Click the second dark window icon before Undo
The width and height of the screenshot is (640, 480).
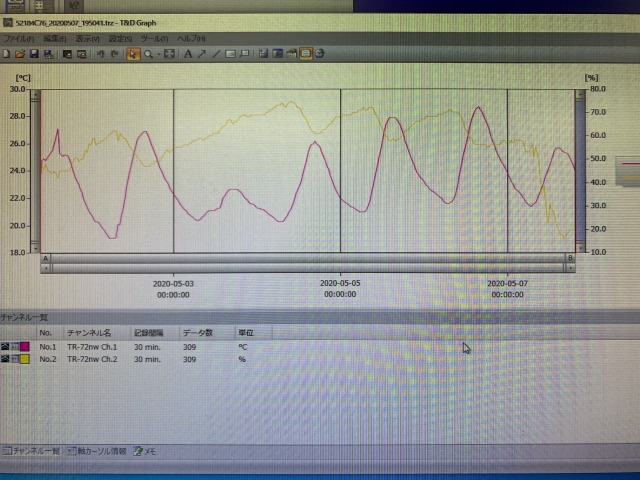(82, 54)
